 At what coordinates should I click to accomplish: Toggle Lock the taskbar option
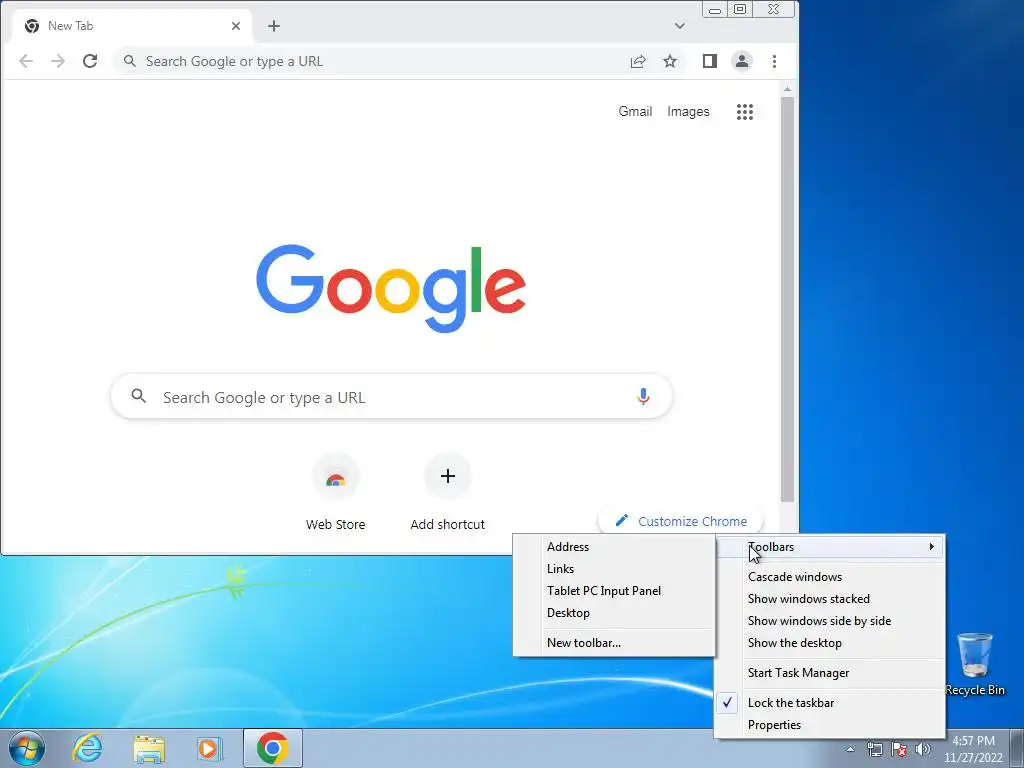[x=830, y=703]
